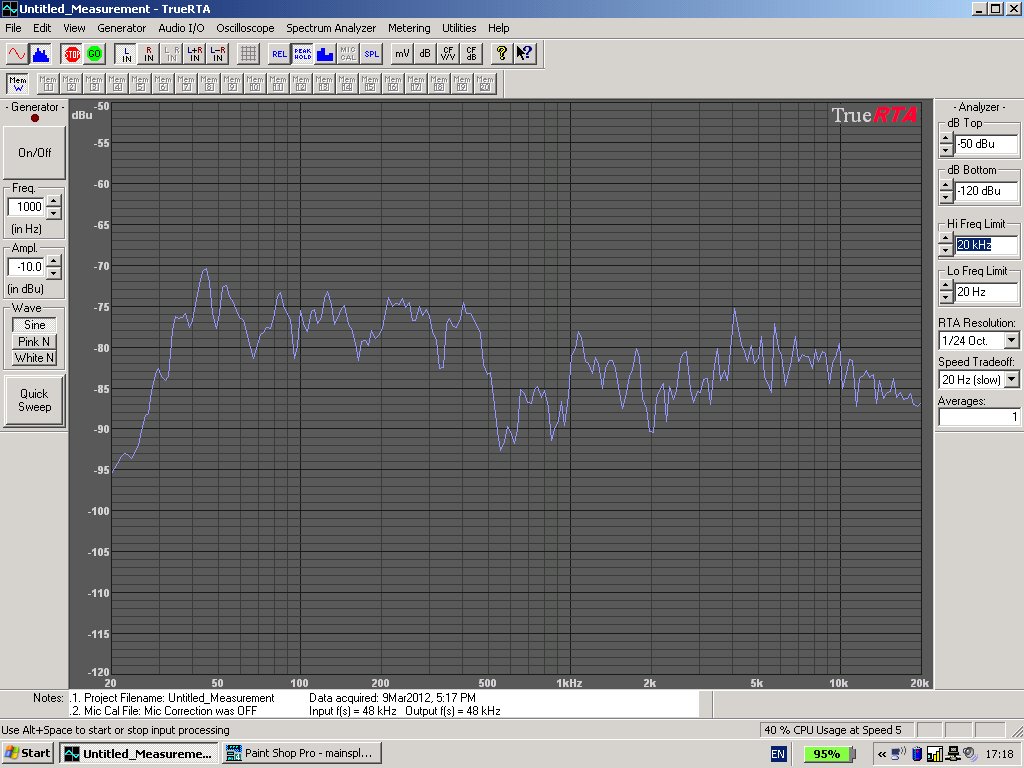
Task: Click the EN language indicator in tray
Action: point(778,754)
